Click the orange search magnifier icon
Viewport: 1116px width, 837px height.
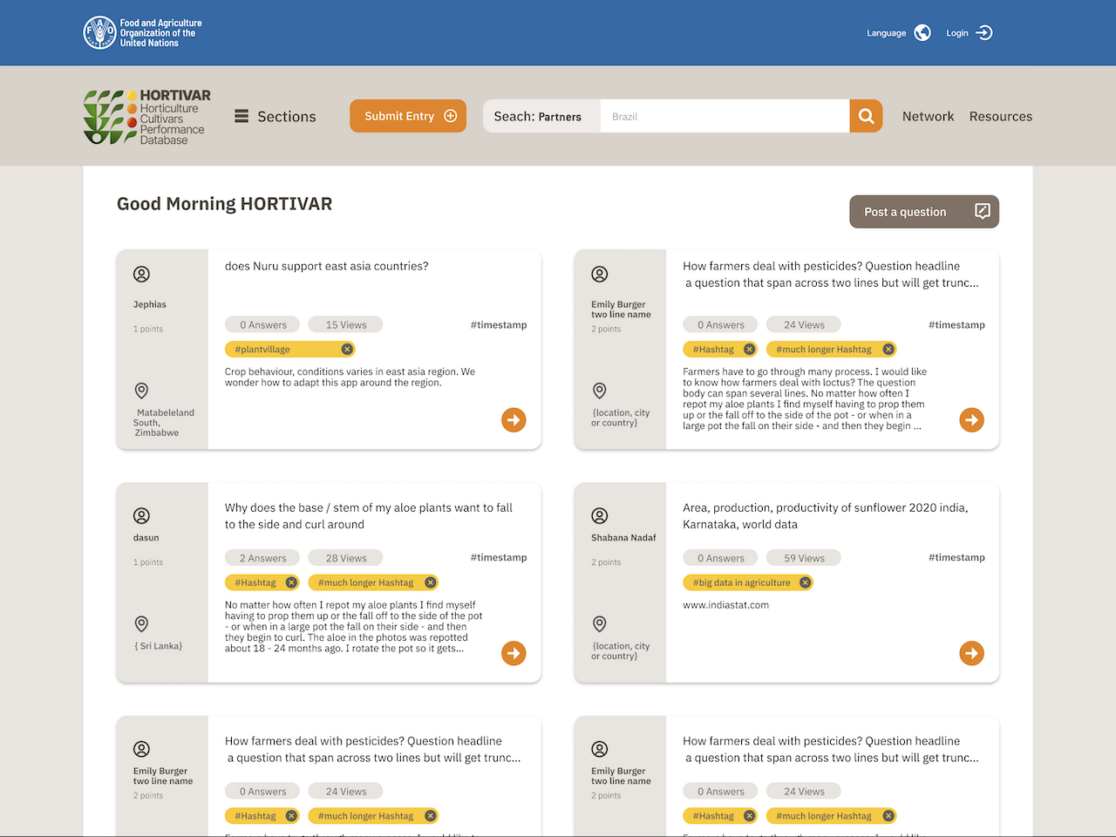(x=866, y=116)
